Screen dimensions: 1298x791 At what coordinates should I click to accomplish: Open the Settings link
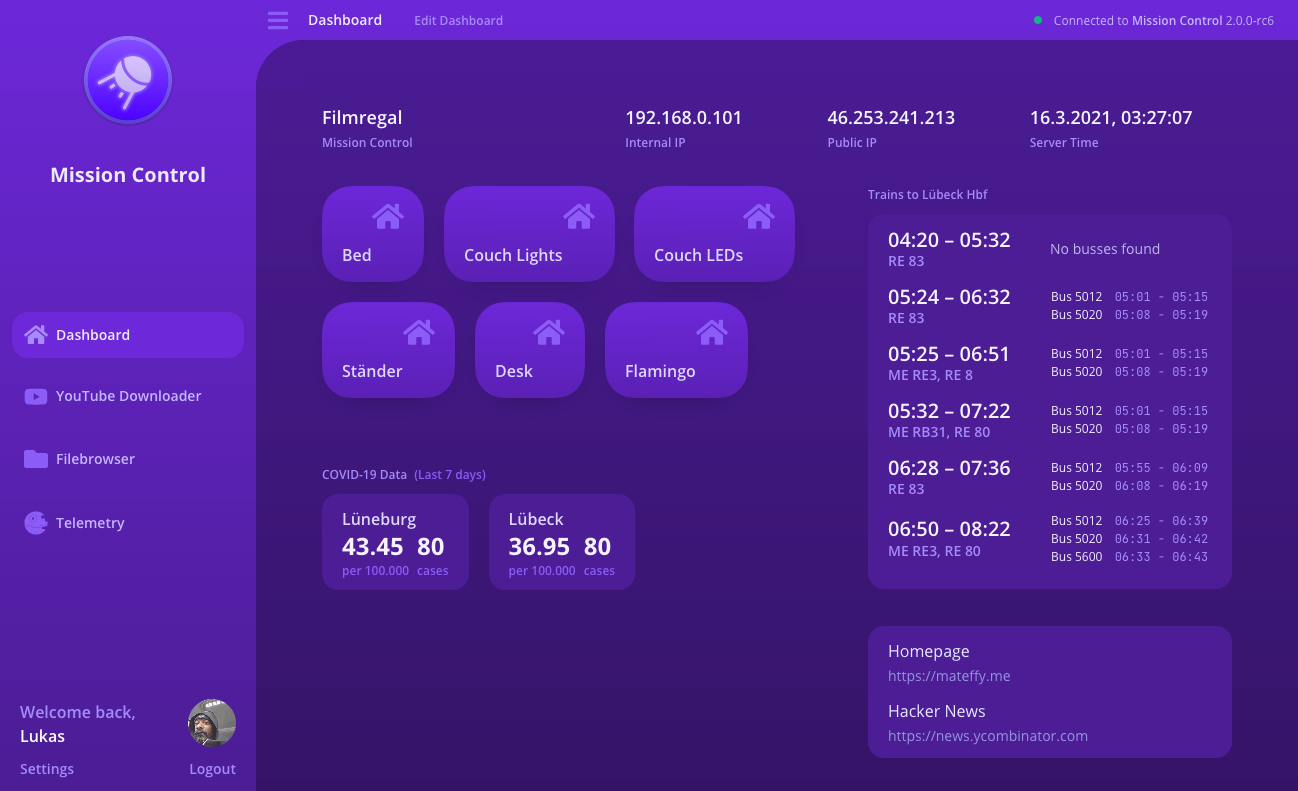click(47, 769)
